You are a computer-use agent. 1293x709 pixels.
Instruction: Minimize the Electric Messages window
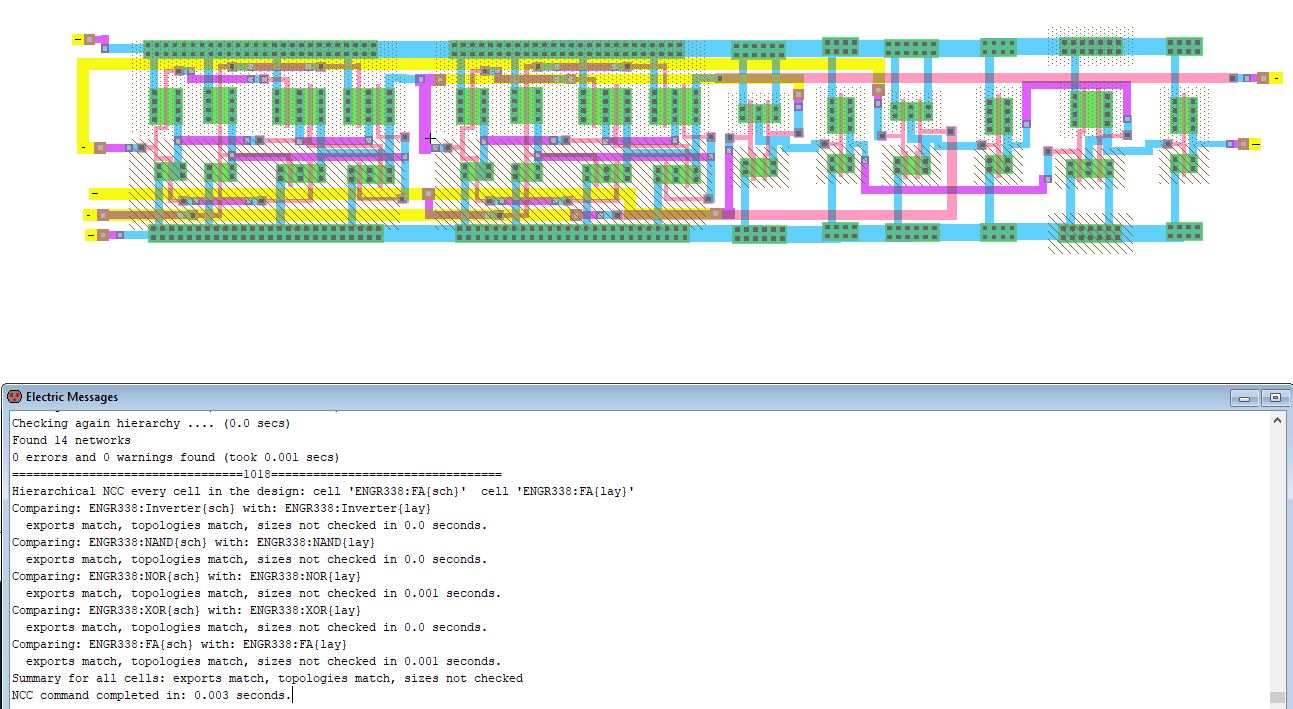pos(1245,398)
